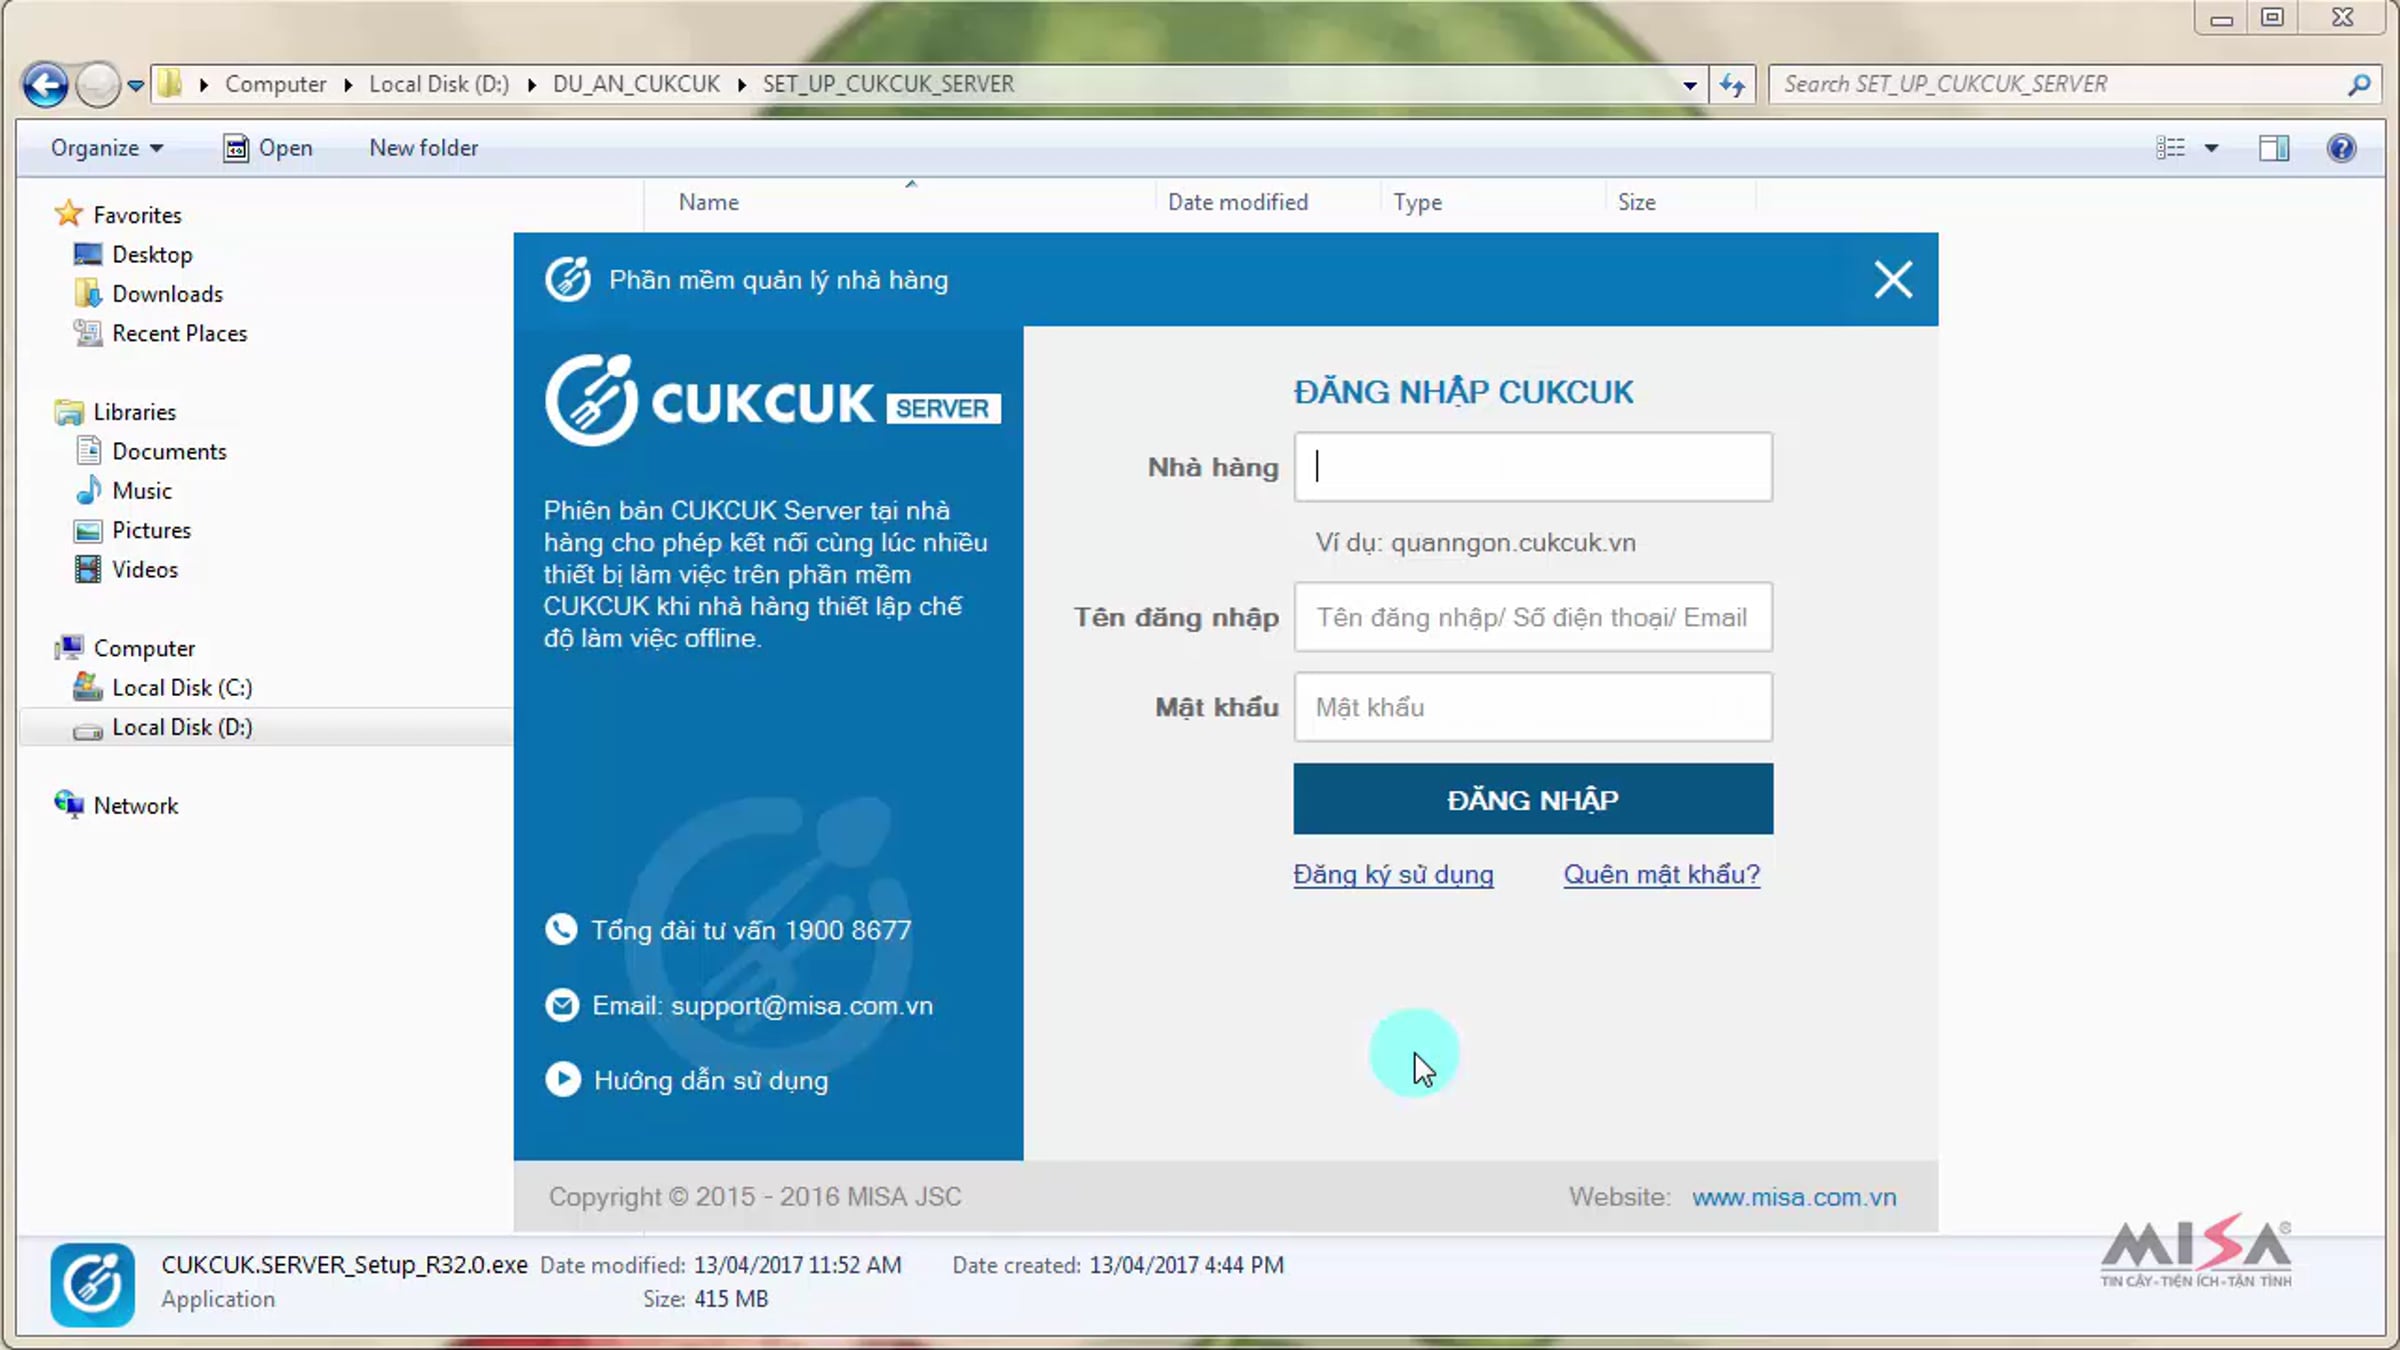The width and height of the screenshot is (2400, 1350).
Task: Click the Open toolbar button
Action: coord(267,148)
